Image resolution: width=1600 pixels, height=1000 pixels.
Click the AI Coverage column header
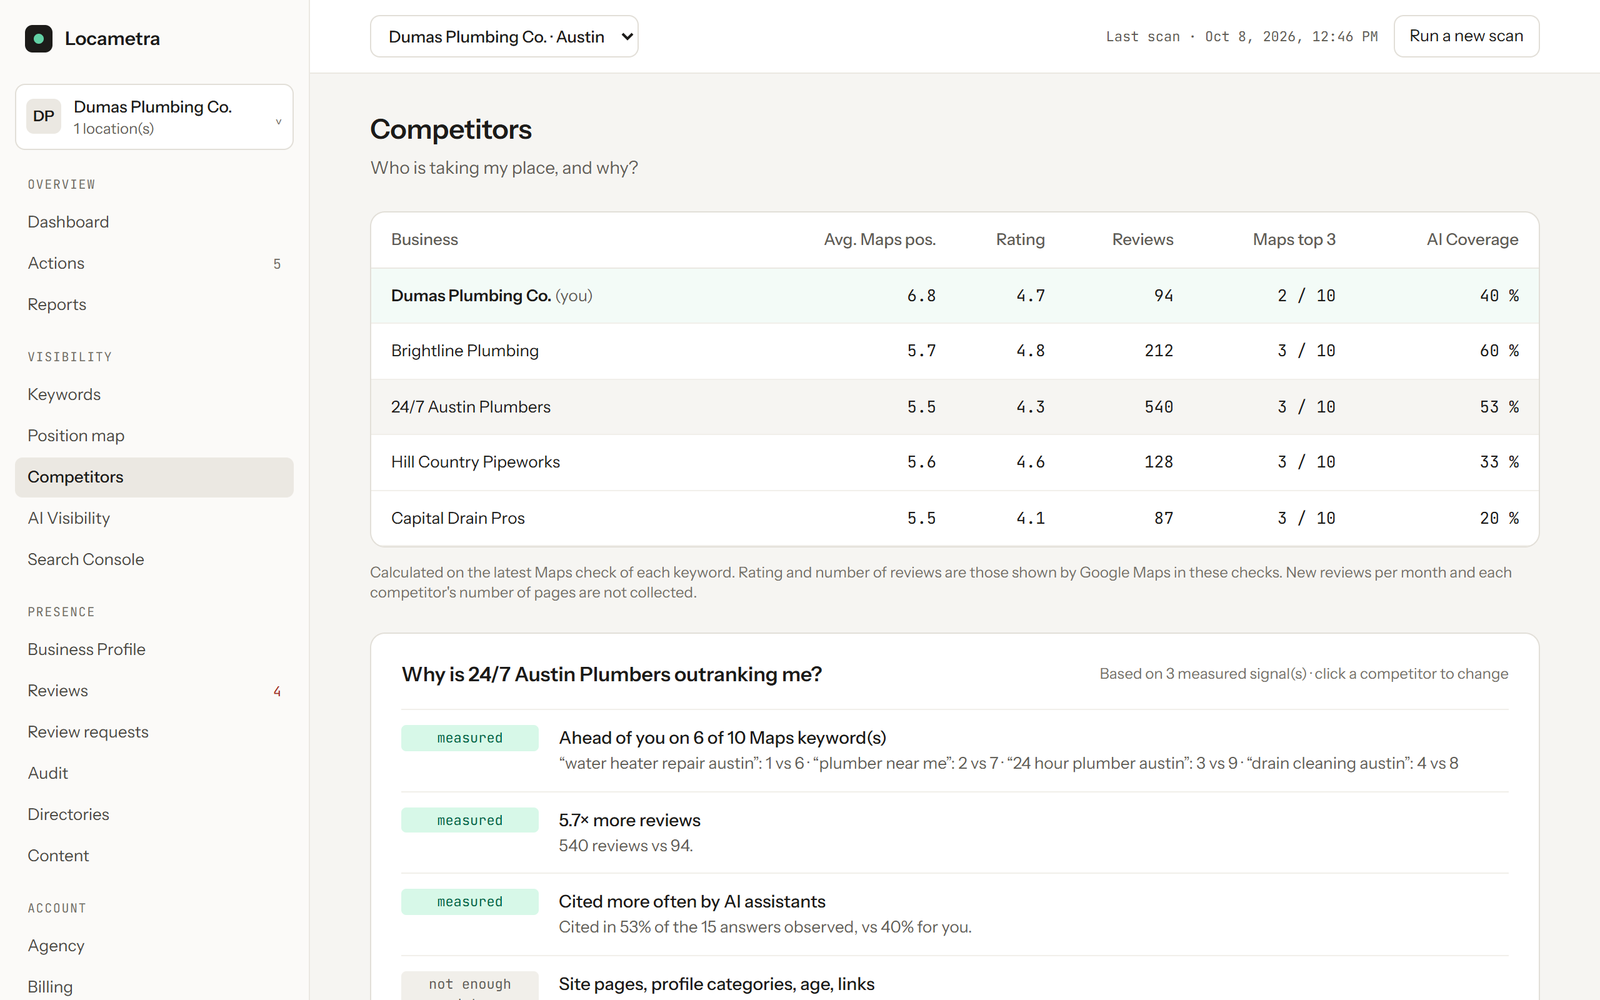pos(1472,239)
